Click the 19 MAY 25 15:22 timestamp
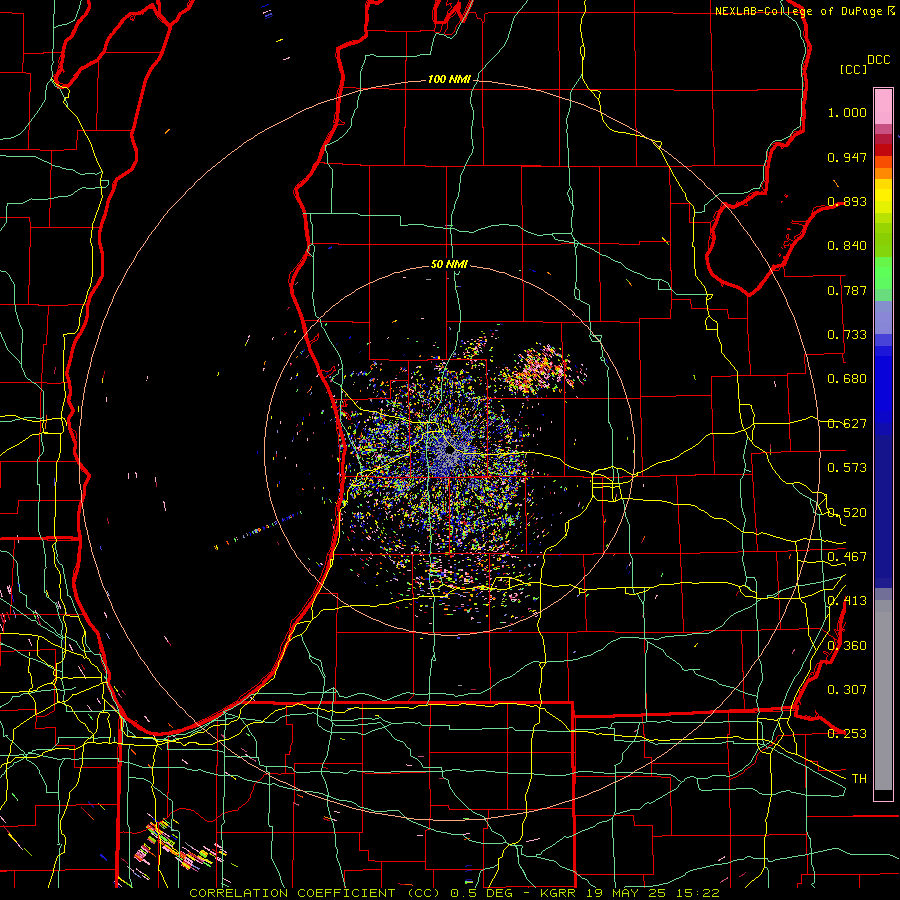 click(654, 893)
